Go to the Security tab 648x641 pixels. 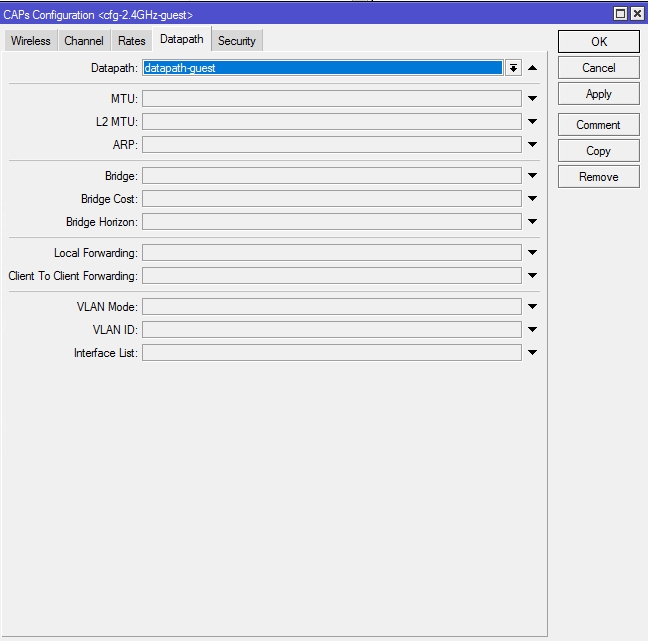tap(237, 41)
